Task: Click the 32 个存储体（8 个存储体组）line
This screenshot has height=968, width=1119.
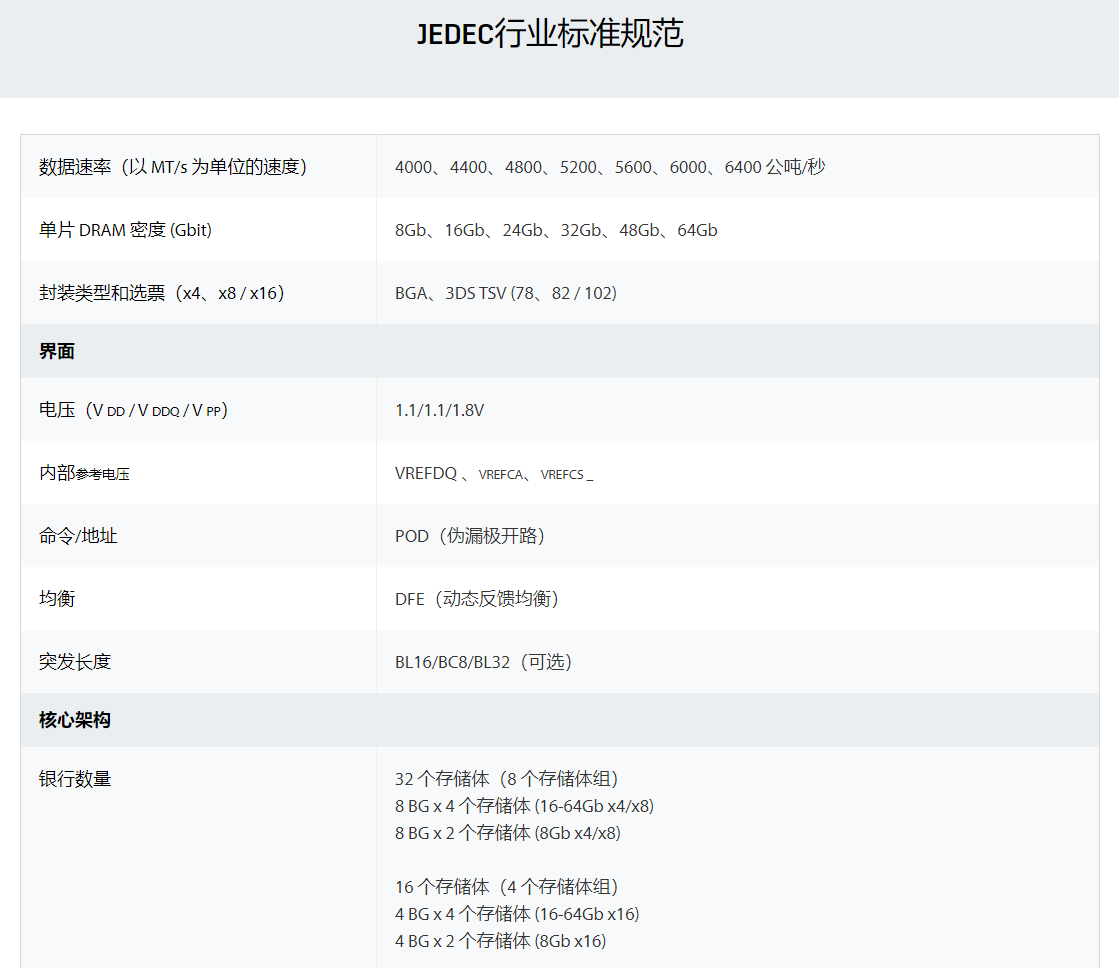Action: pyautogui.click(x=507, y=779)
